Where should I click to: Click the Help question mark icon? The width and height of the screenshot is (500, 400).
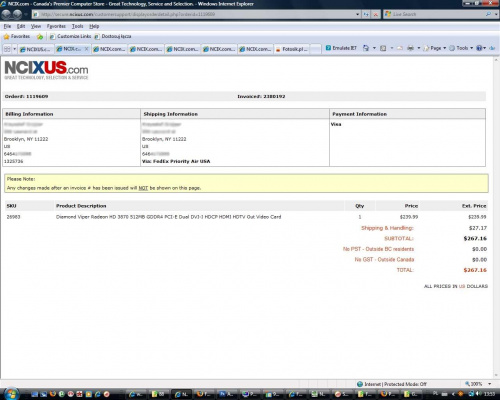(479, 48)
